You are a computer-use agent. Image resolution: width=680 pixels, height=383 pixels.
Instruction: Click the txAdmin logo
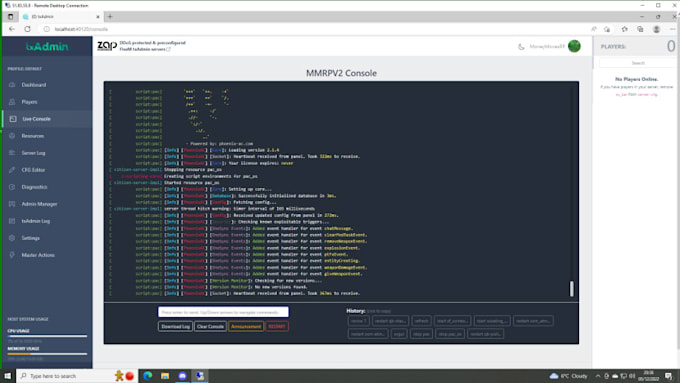click(47, 46)
